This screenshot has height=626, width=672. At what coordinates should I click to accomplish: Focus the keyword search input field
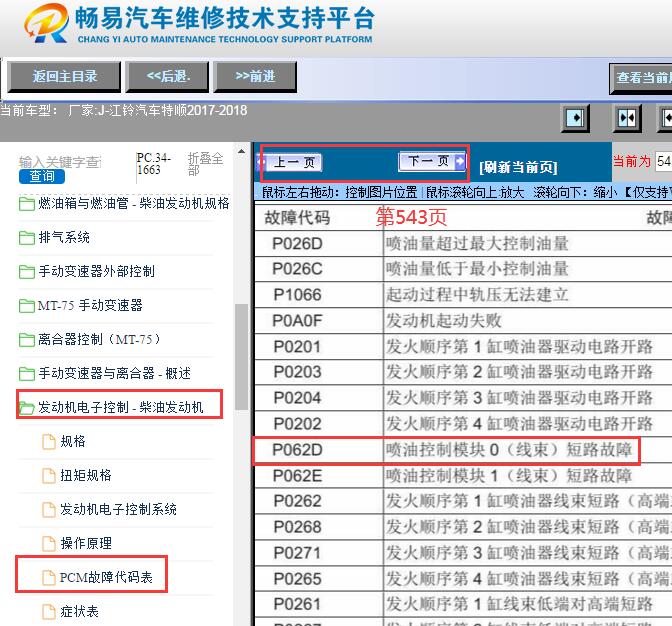[60, 162]
